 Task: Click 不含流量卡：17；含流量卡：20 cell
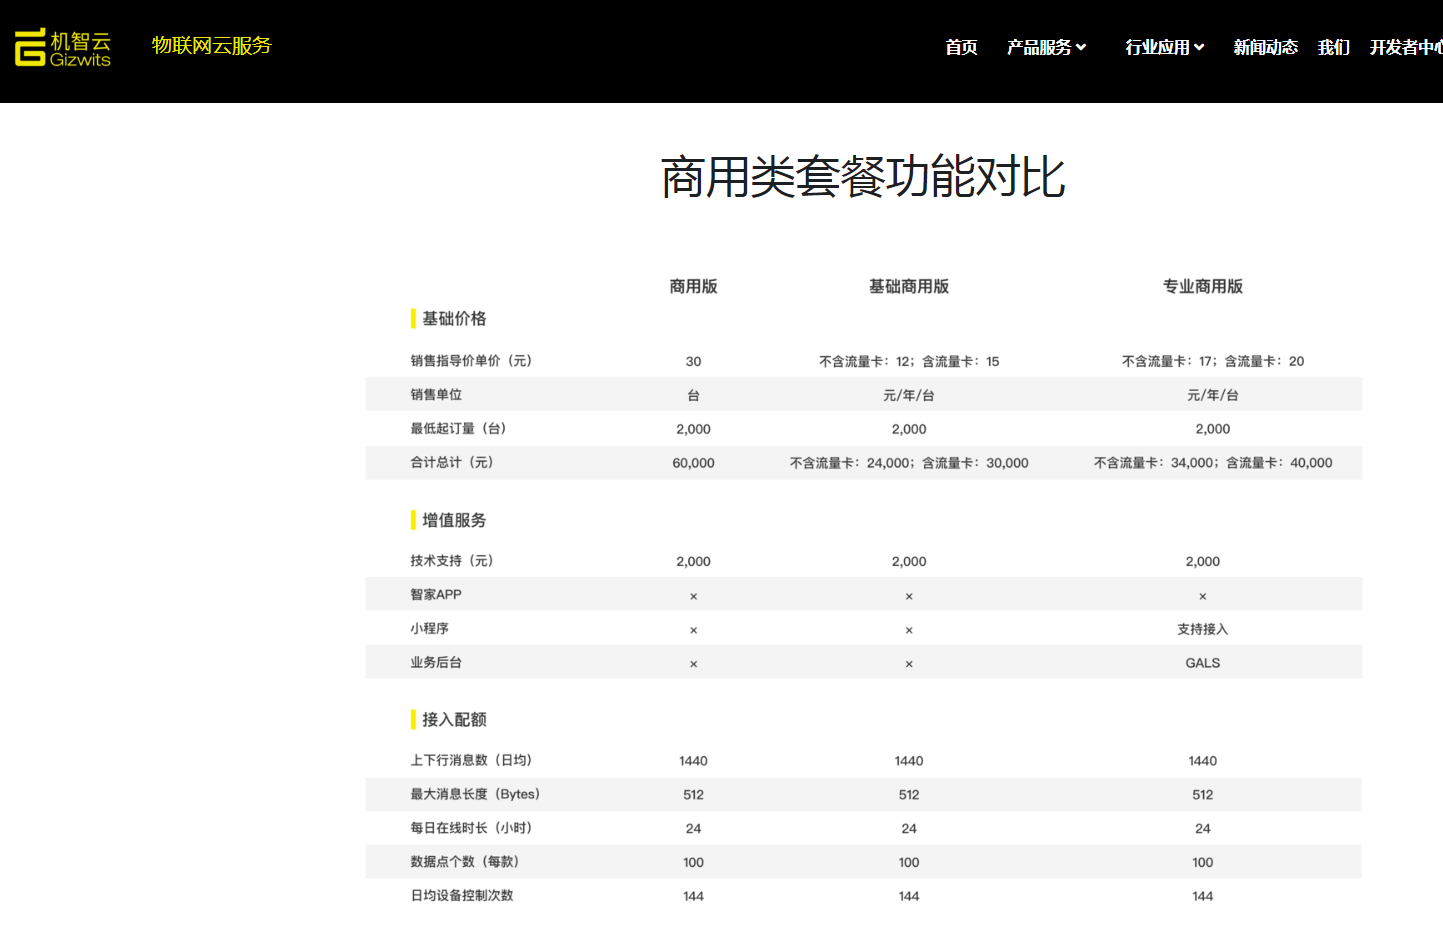[1213, 362]
